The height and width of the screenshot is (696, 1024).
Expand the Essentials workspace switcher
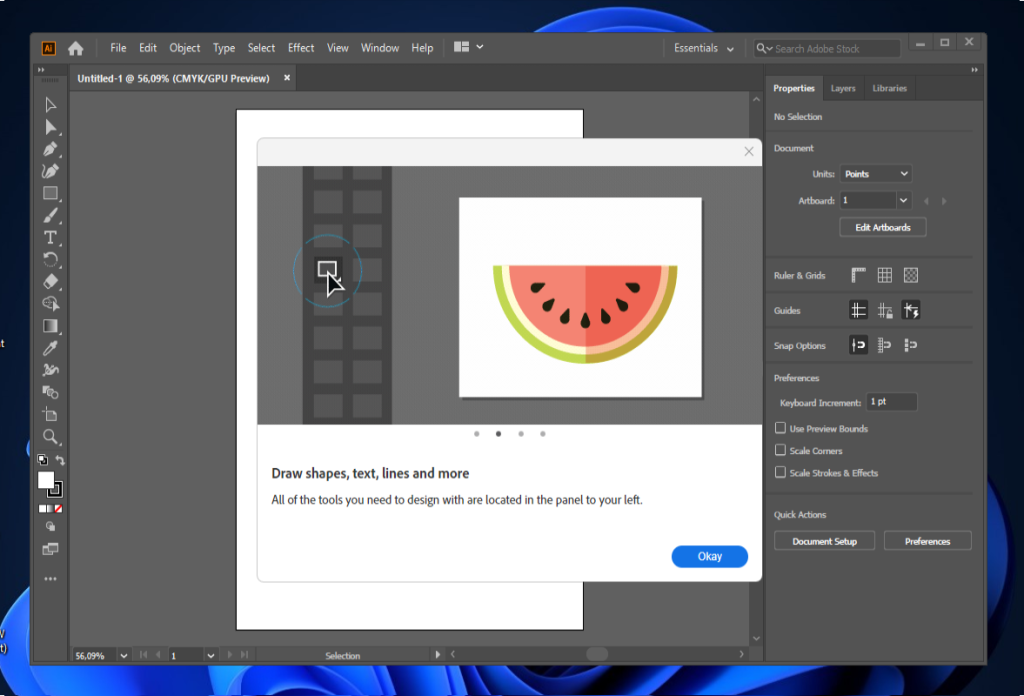[703, 48]
